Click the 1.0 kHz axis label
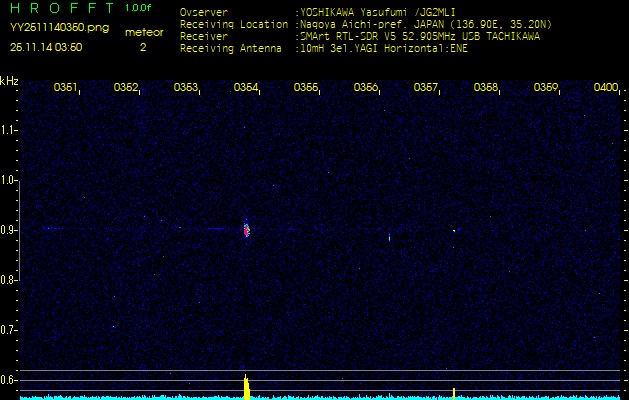629x400 pixels. (7, 181)
